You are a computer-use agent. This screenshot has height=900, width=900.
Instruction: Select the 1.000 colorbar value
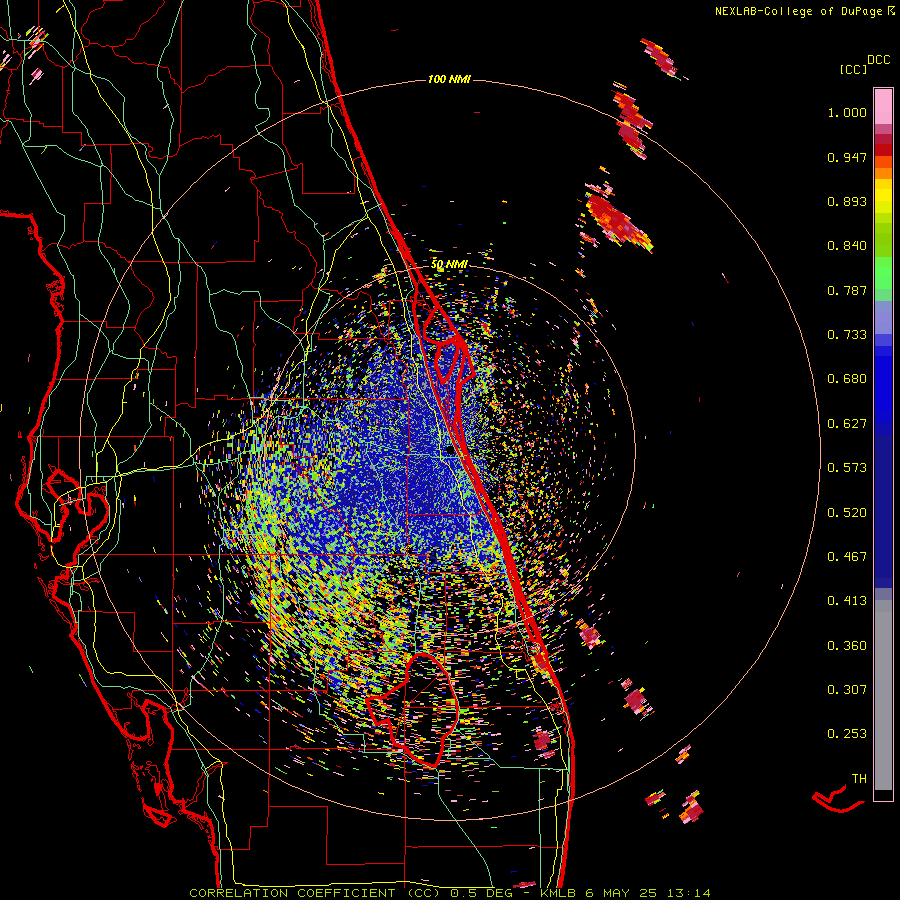[847, 112]
